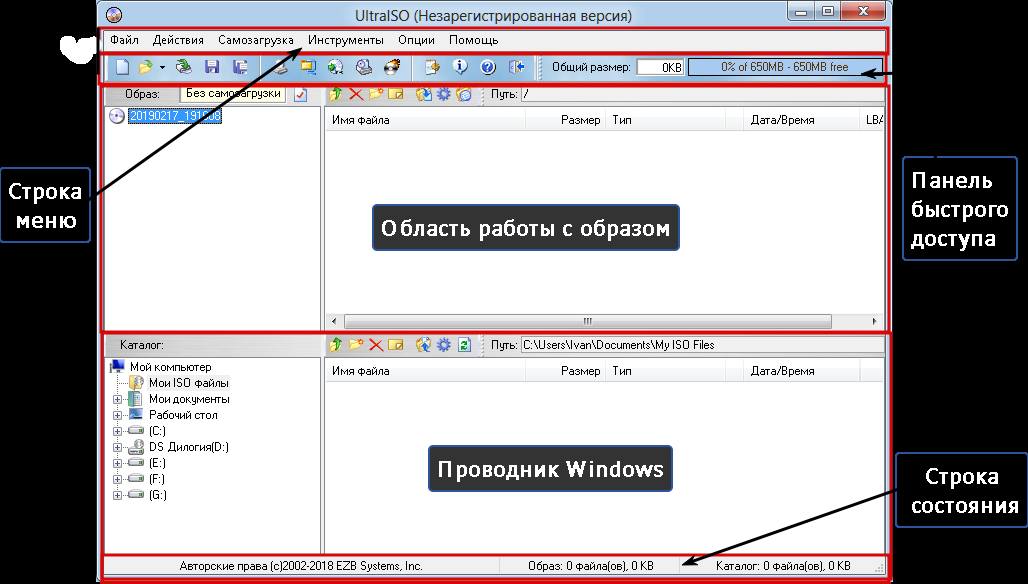Click the Общий размер 0KB field

coord(660,67)
